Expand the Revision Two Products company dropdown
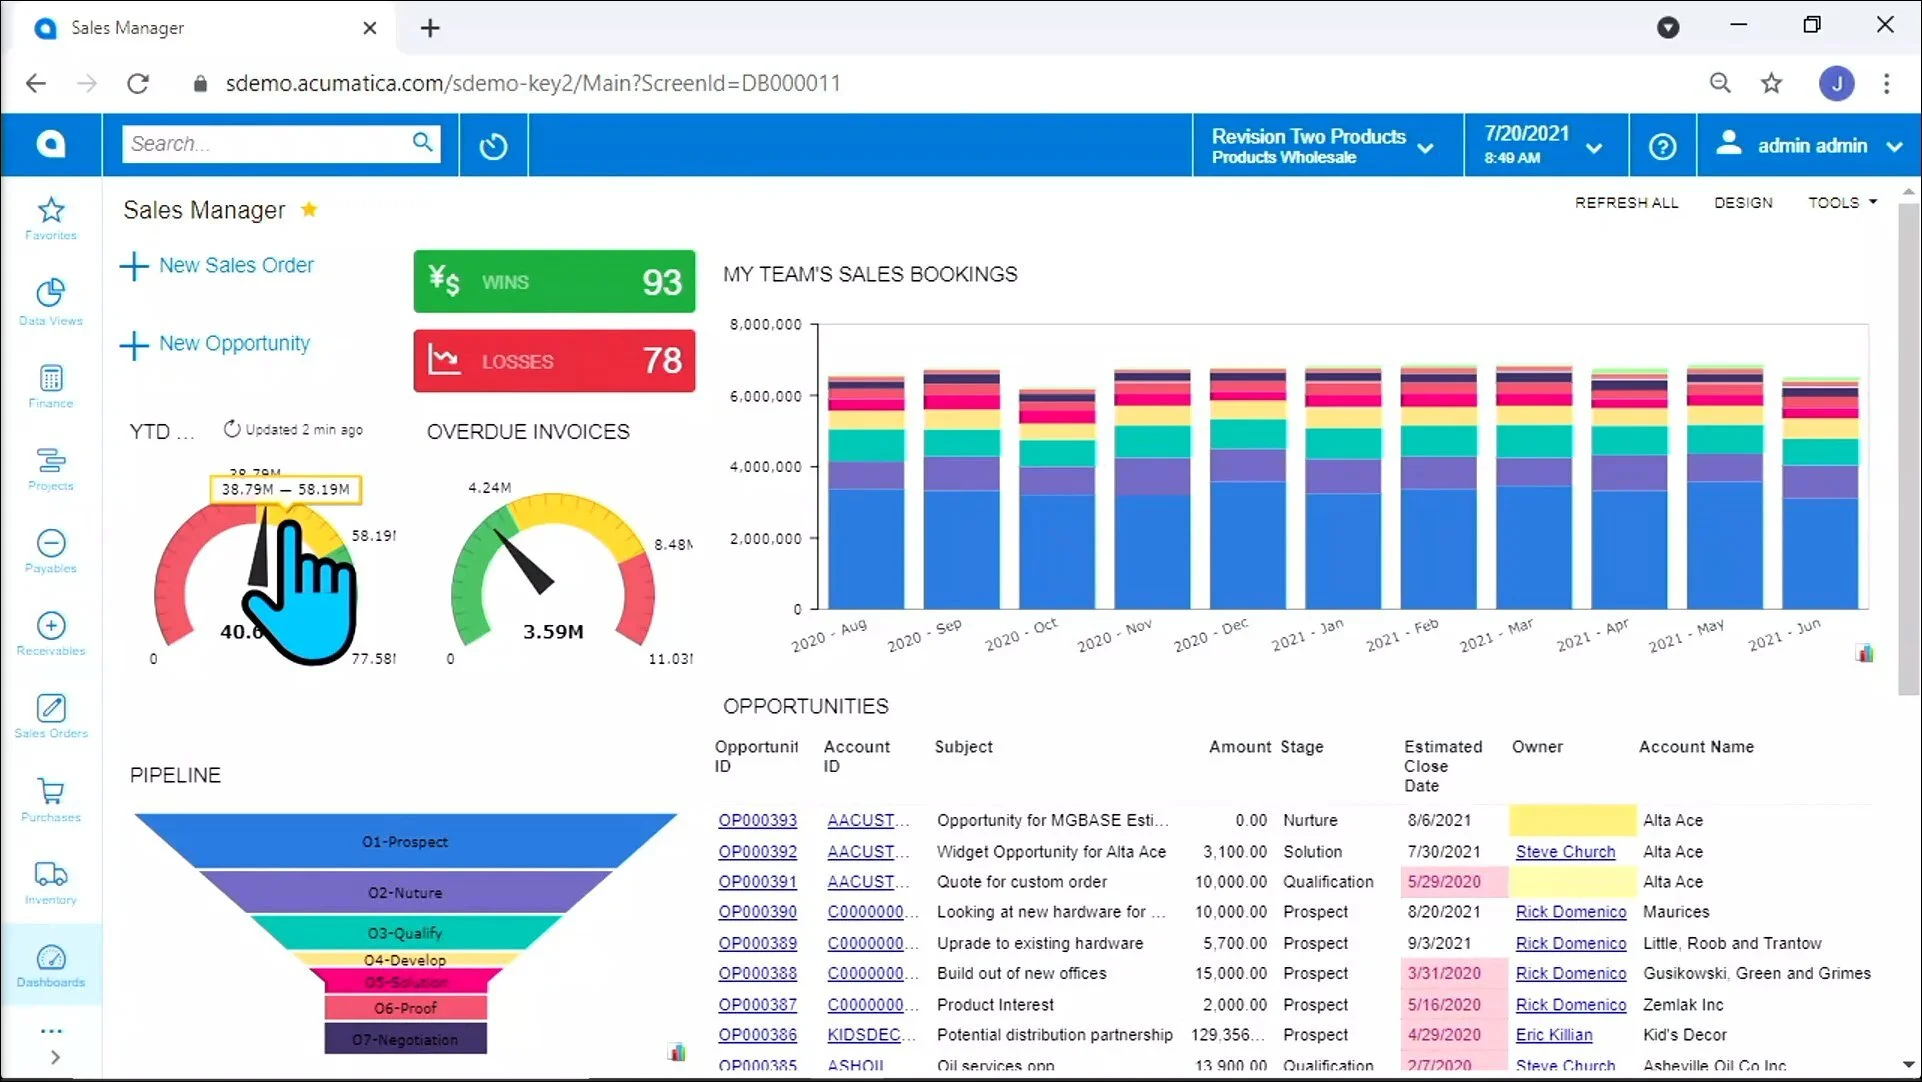 click(x=1322, y=146)
